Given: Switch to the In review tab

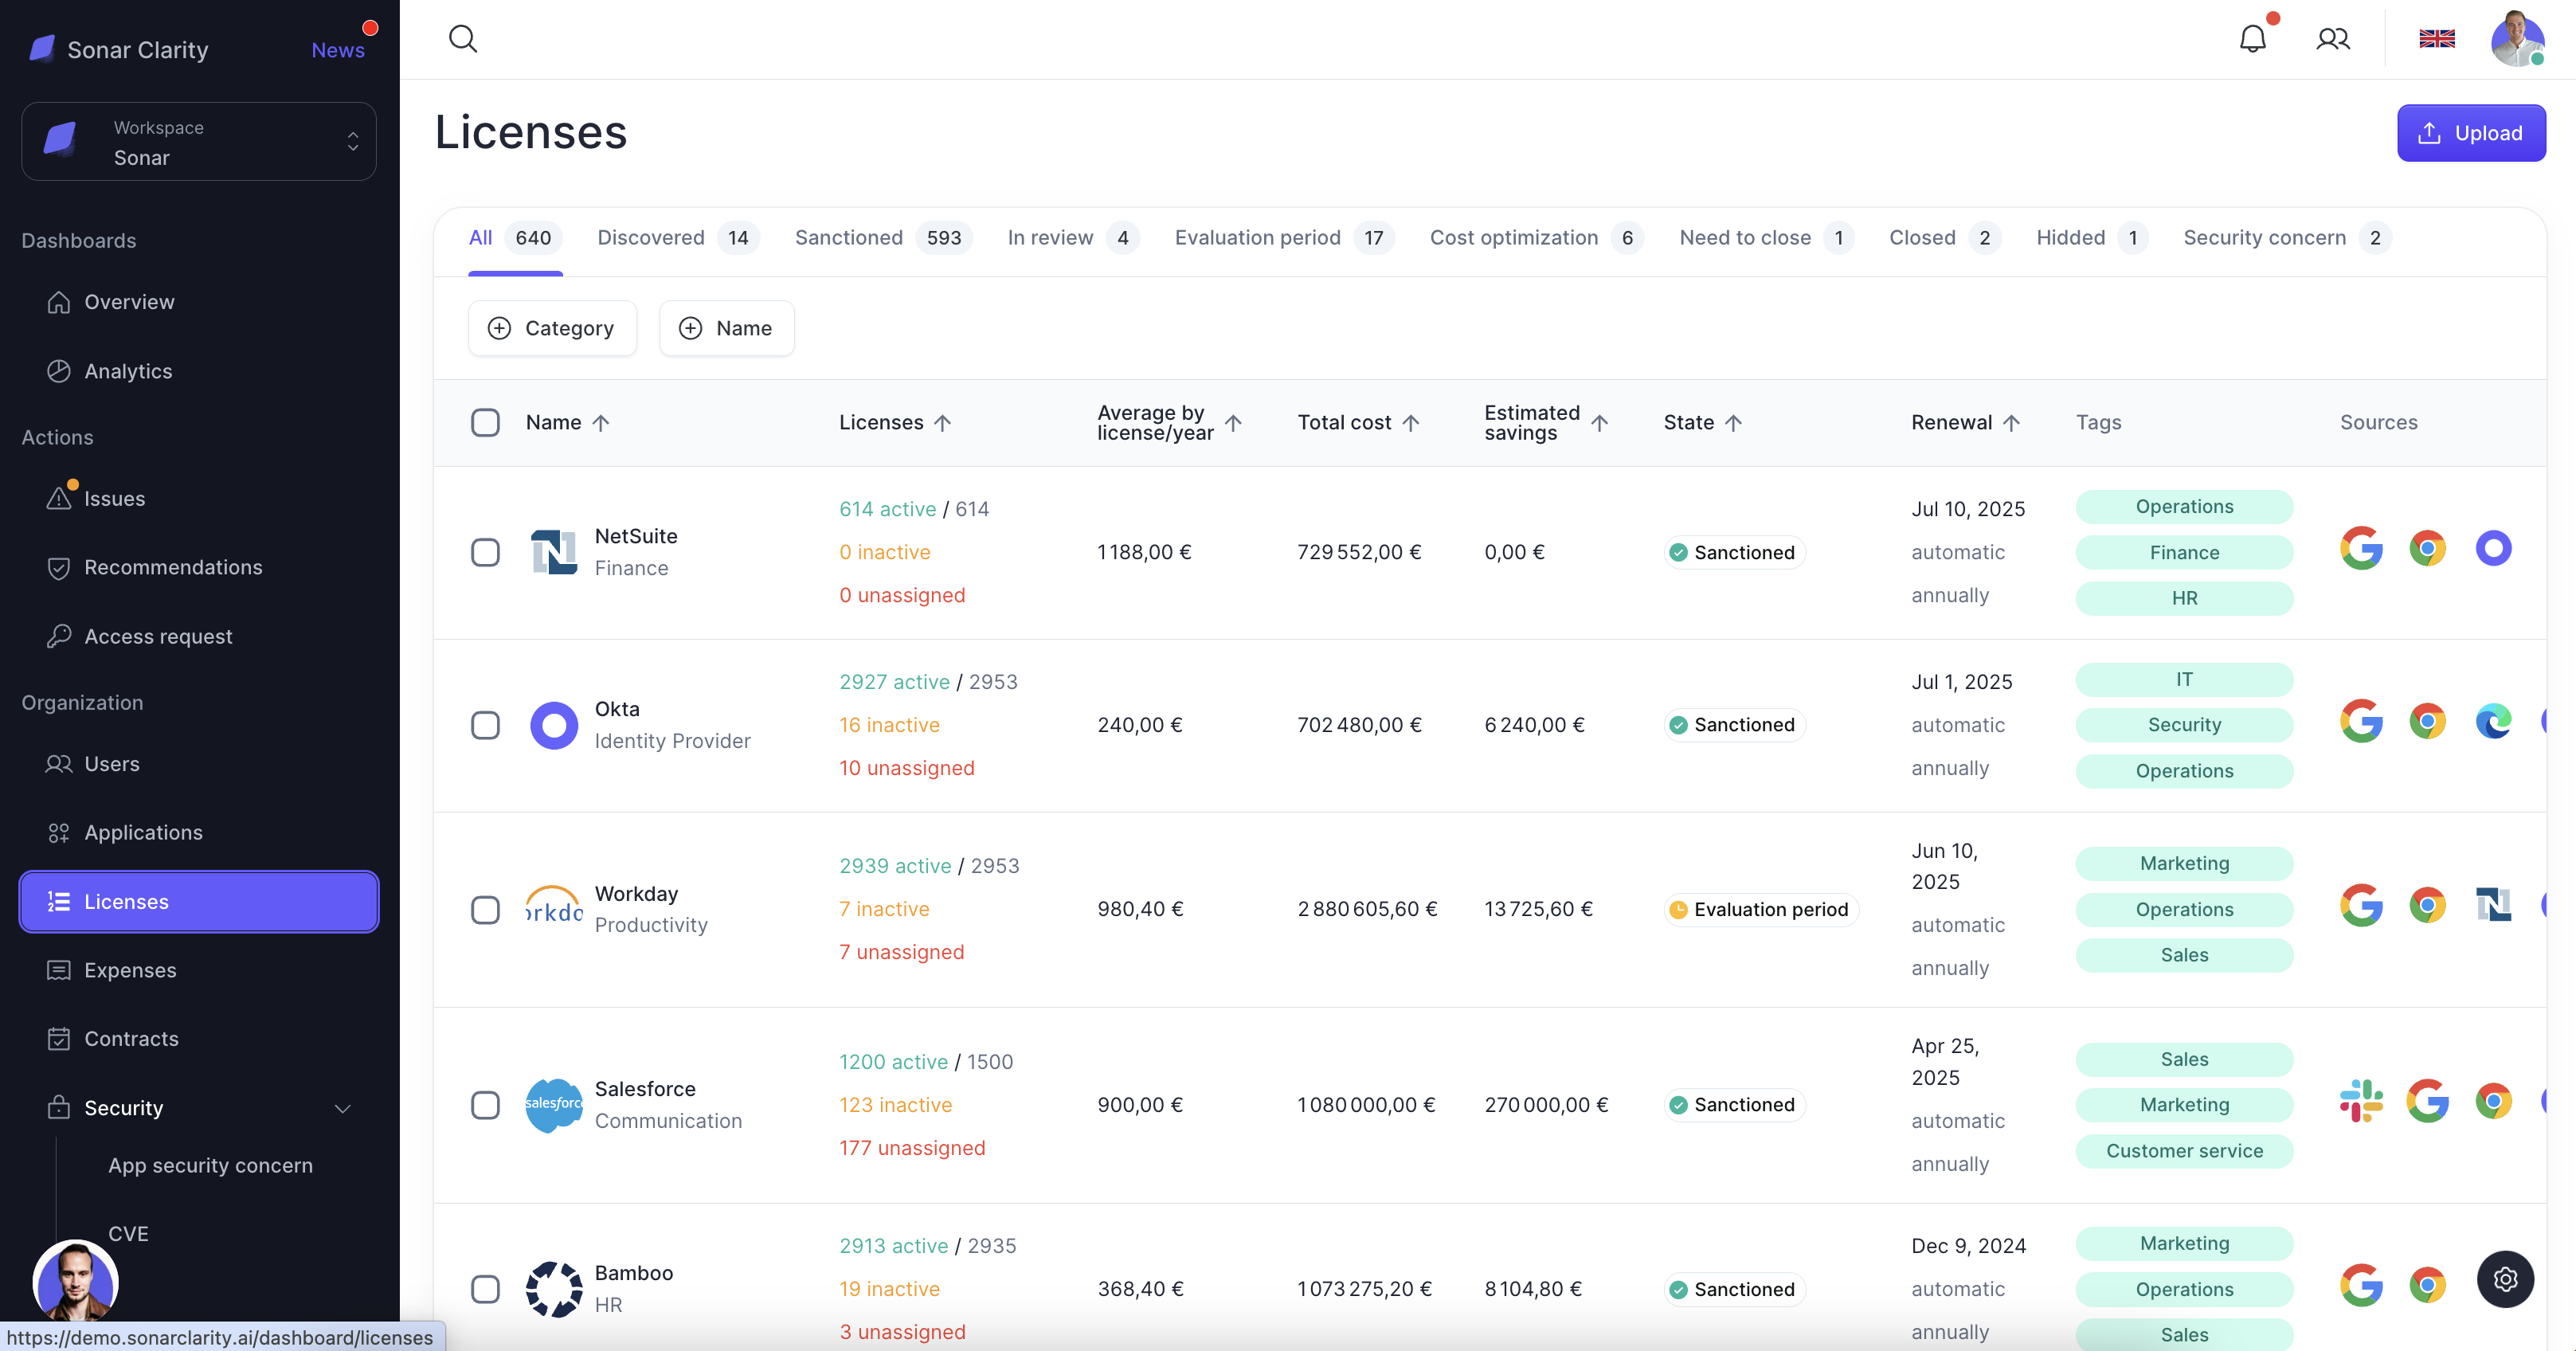Looking at the screenshot, I should pos(1073,237).
